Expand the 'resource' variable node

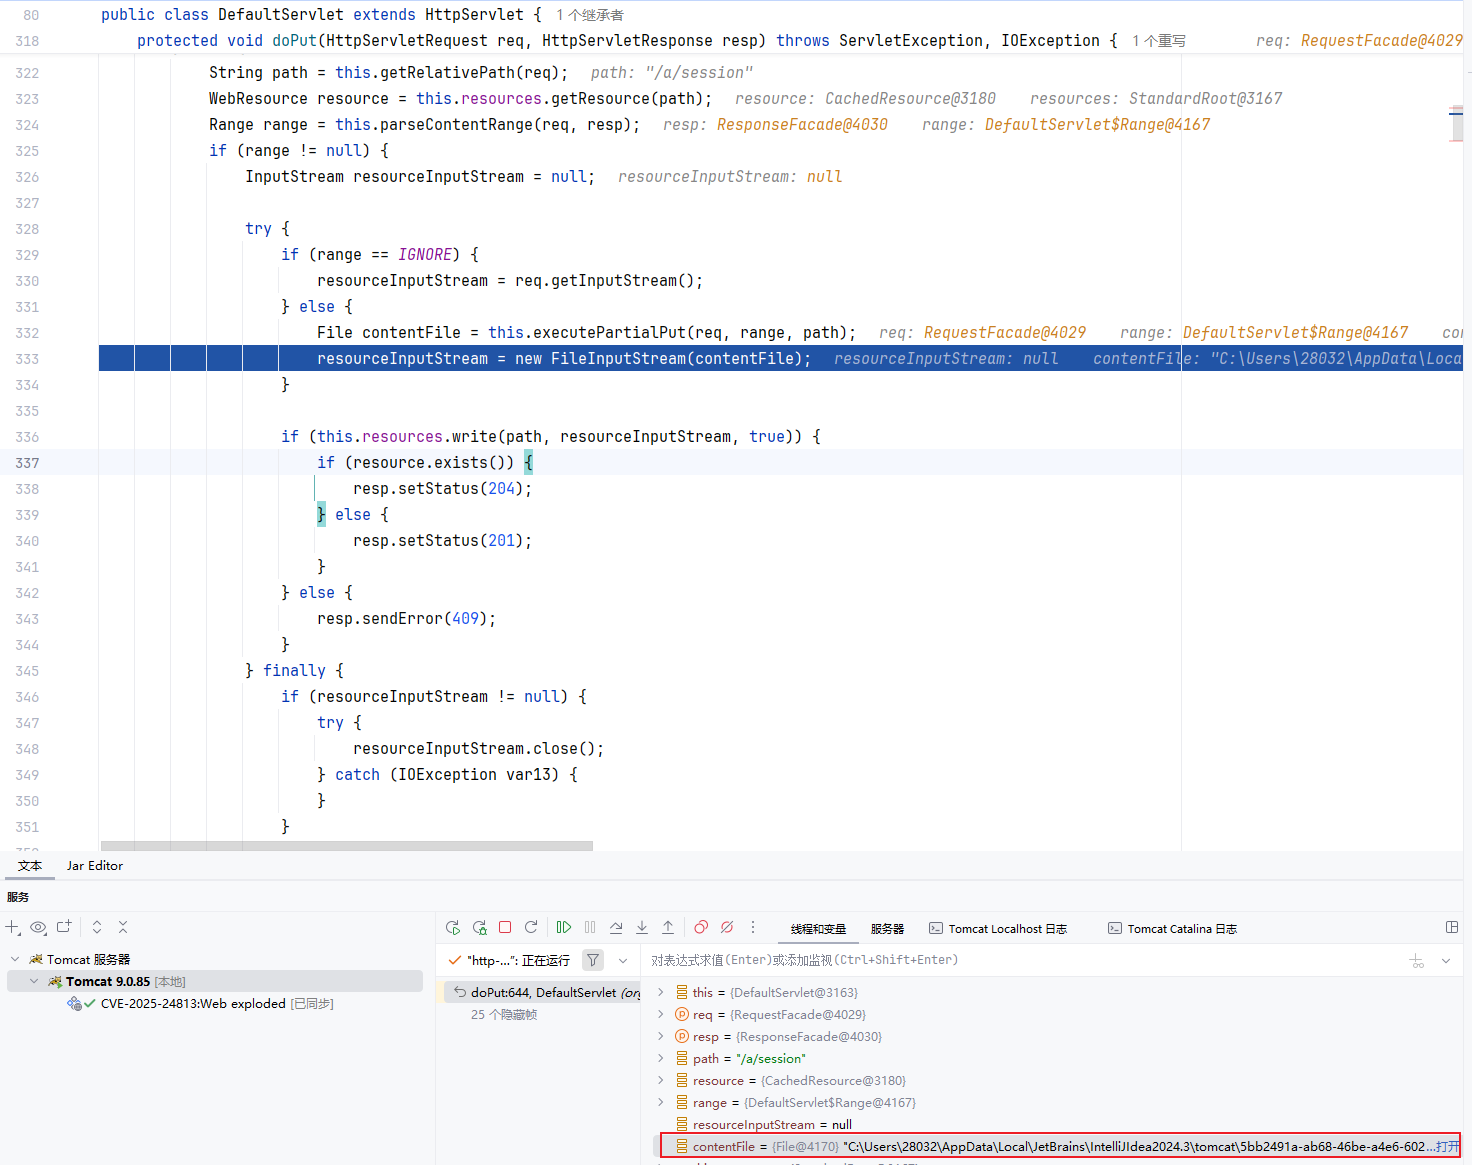tap(660, 1080)
